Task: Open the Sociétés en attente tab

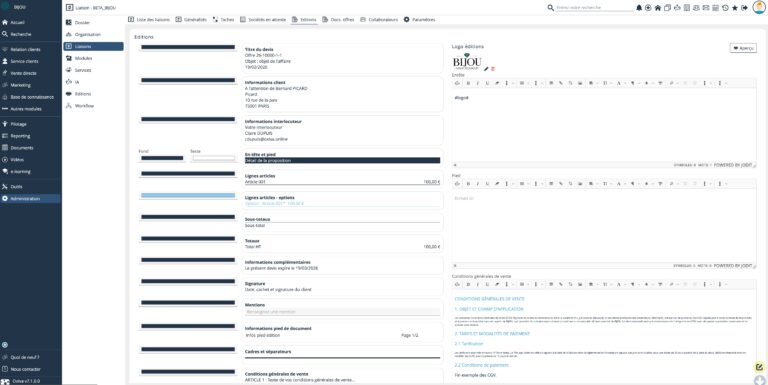Action: (x=263, y=20)
